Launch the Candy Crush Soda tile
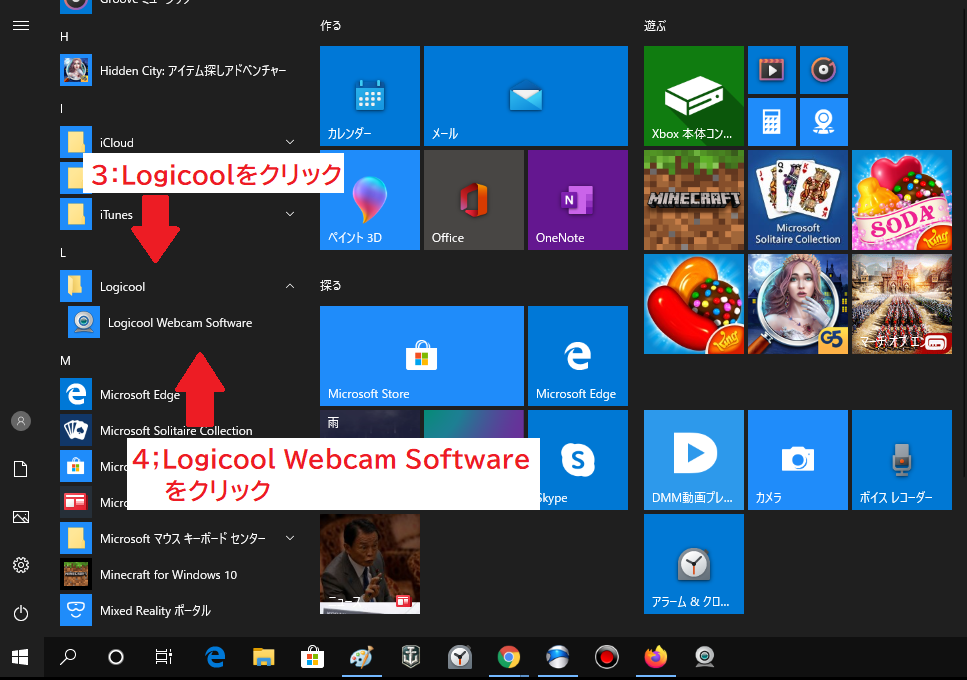The image size is (967, 680). [x=902, y=200]
